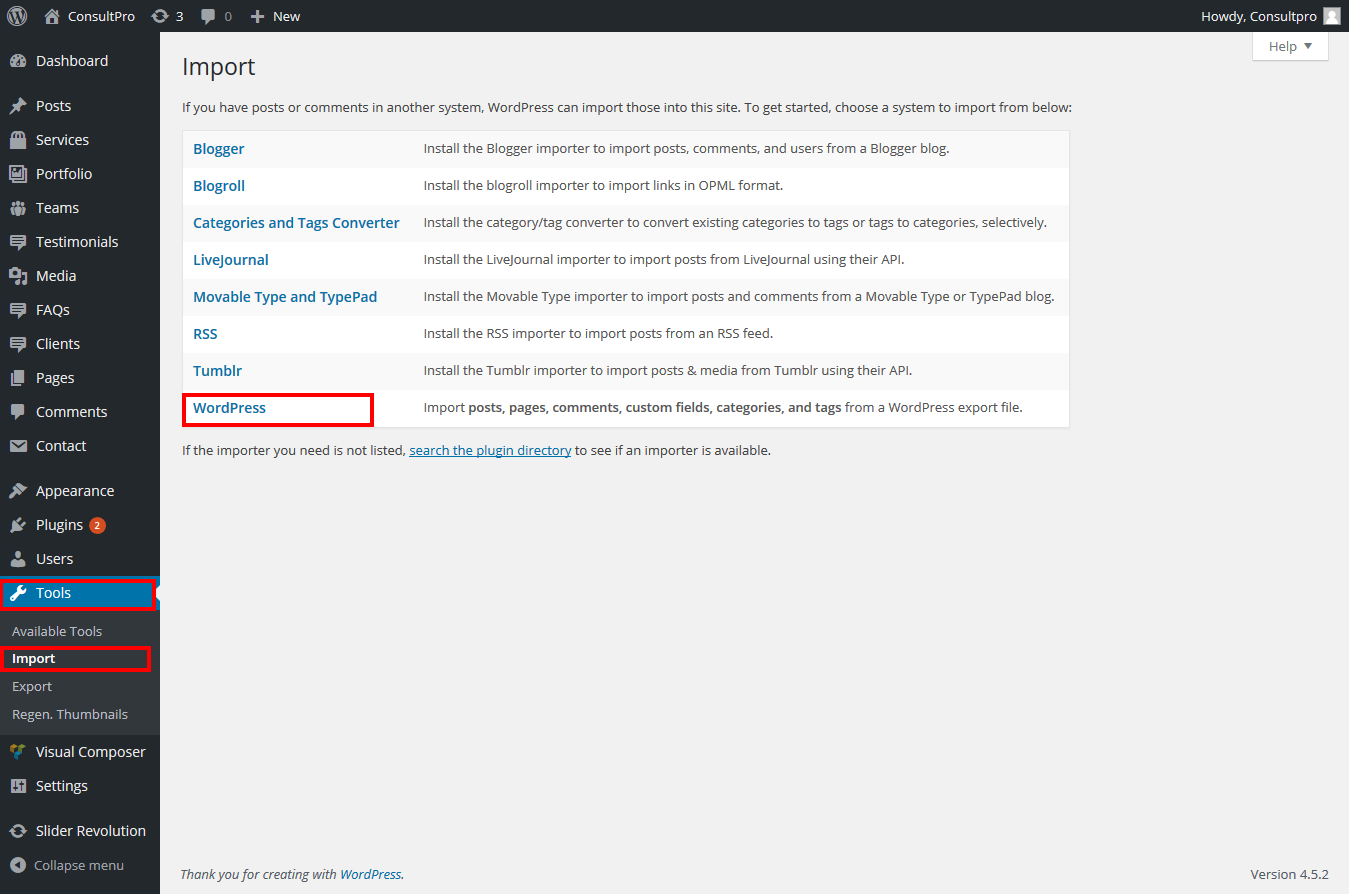Image resolution: width=1349 pixels, height=894 pixels.
Task: Choose the Tumblr importer link
Action: coord(217,371)
